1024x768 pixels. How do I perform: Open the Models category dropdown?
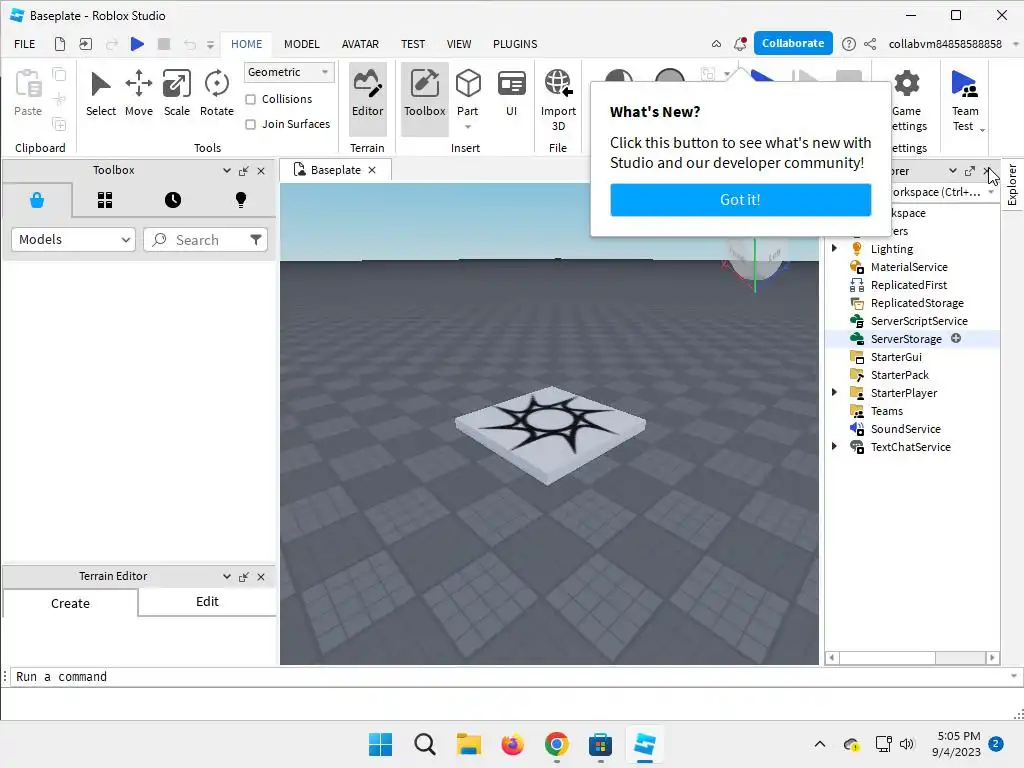tap(73, 240)
